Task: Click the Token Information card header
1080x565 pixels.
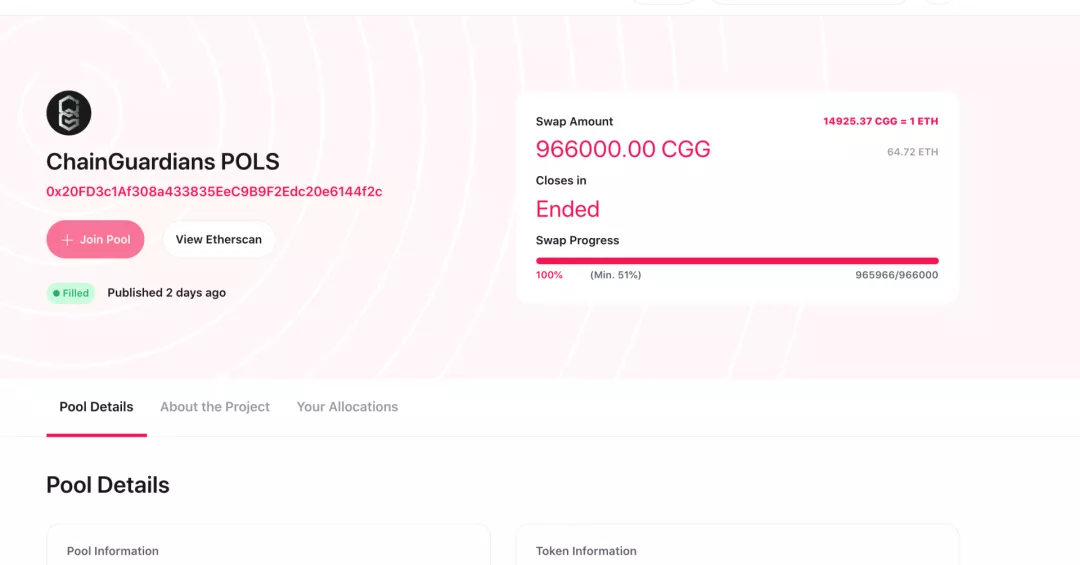Action: pyautogui.click(x=586, y=551)
